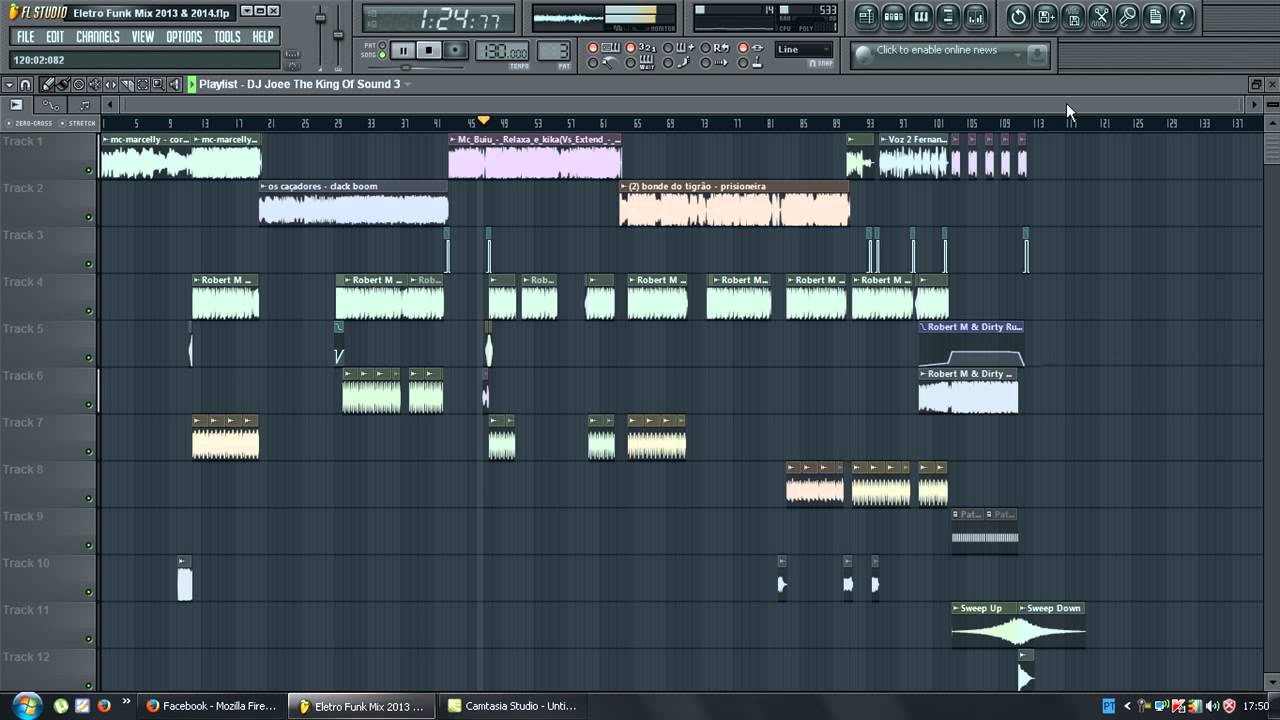This screenshot has width=1280, height=720.
Task: Open the EDIT menu
Action: point(55,37)
